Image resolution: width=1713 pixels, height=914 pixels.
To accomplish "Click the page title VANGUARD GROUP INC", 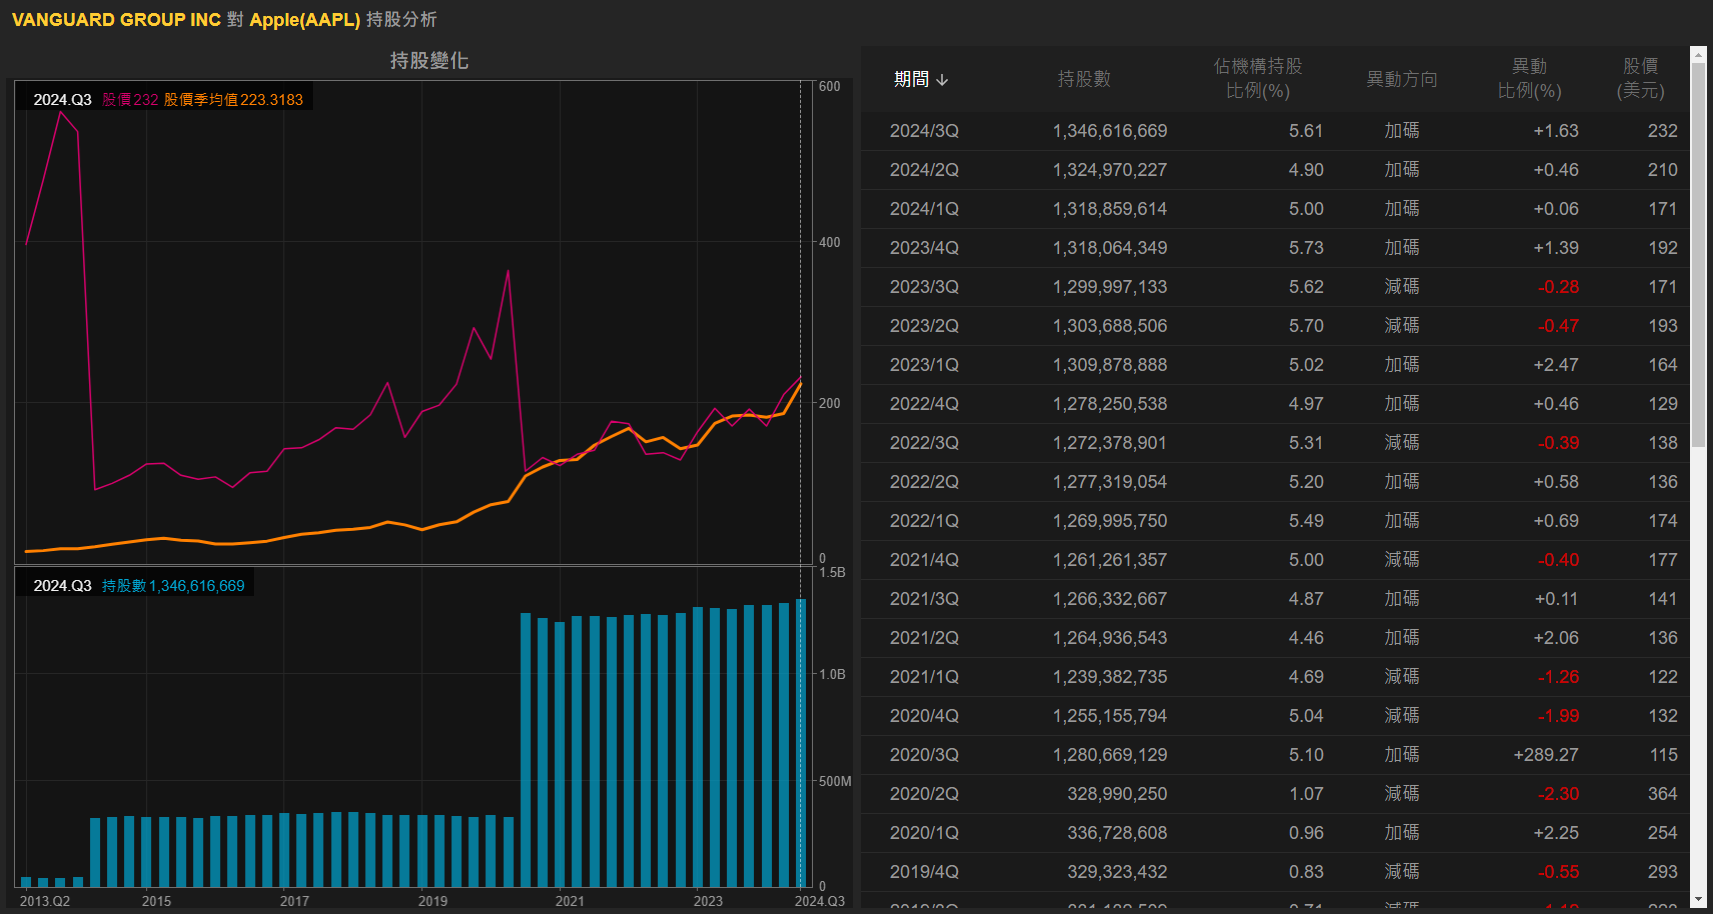I will [x=116, y=20].
